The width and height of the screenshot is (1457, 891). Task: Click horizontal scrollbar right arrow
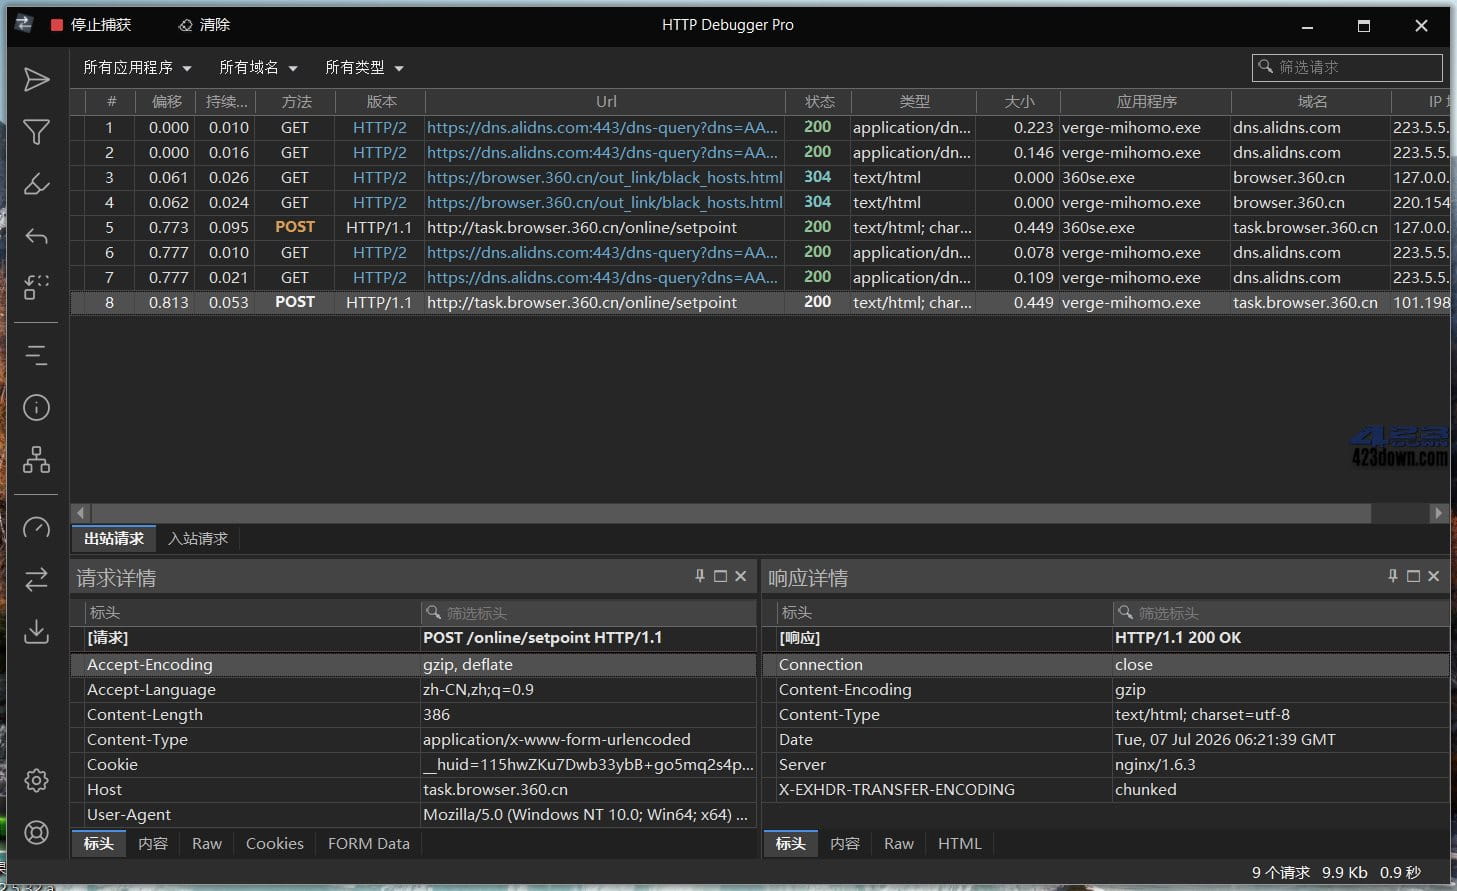click(1439, 513)
